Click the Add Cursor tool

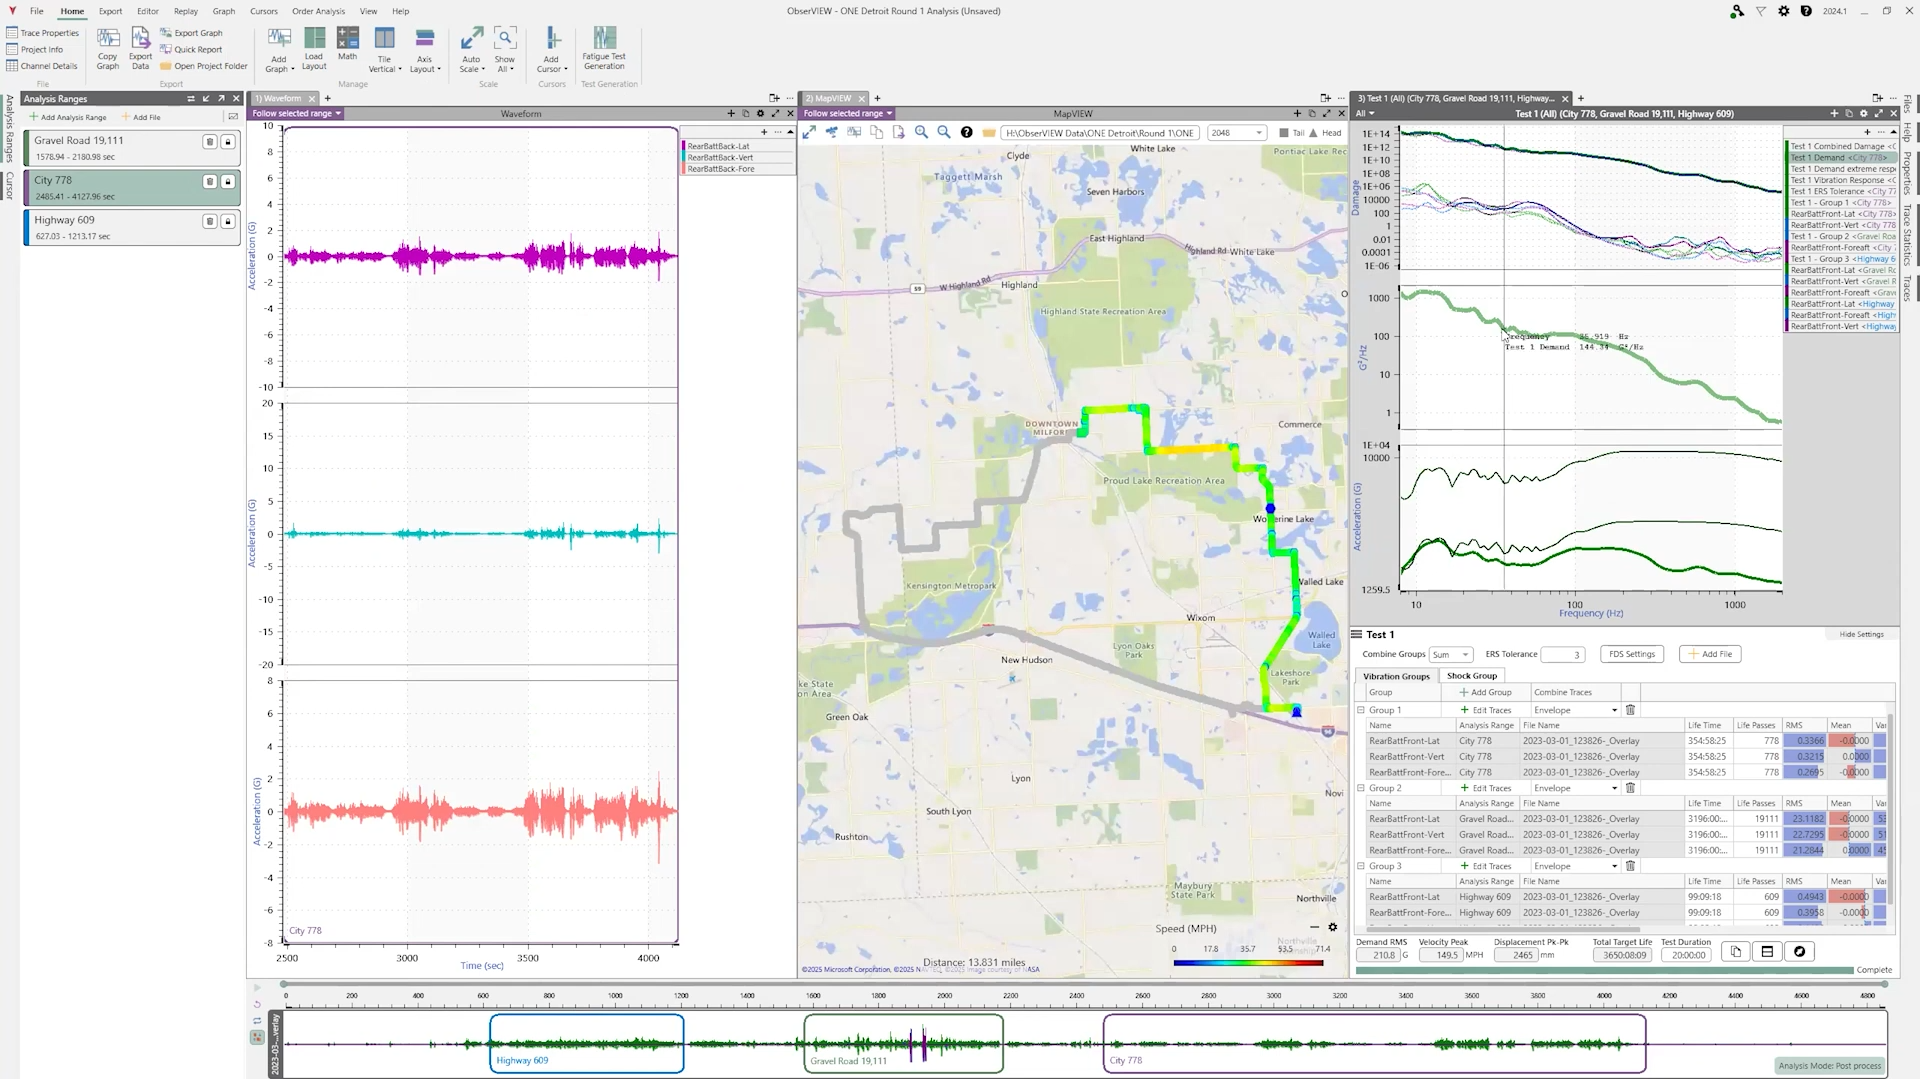pos(551,48)
